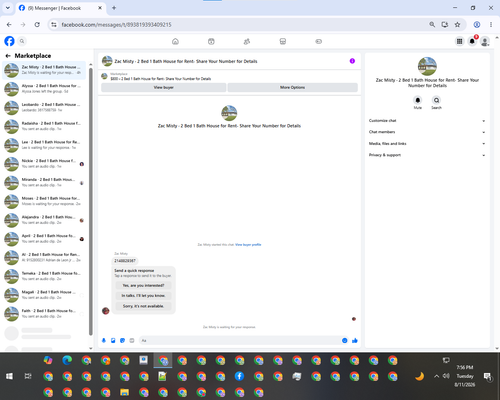This screenshot has width=500, height=400.
Task: Click the listing thumbnail in the right panel
Action: click(427, 66)
